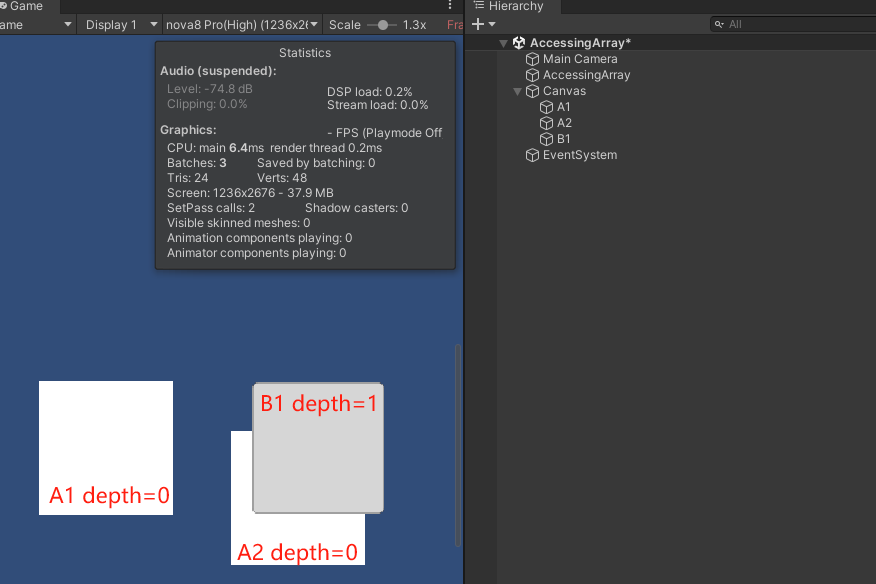Image resolution: width=876 pixels, height=584 pixels.
Task: Click the SetPass calls: 2 statistic
Action: click(x=211, y=208)
